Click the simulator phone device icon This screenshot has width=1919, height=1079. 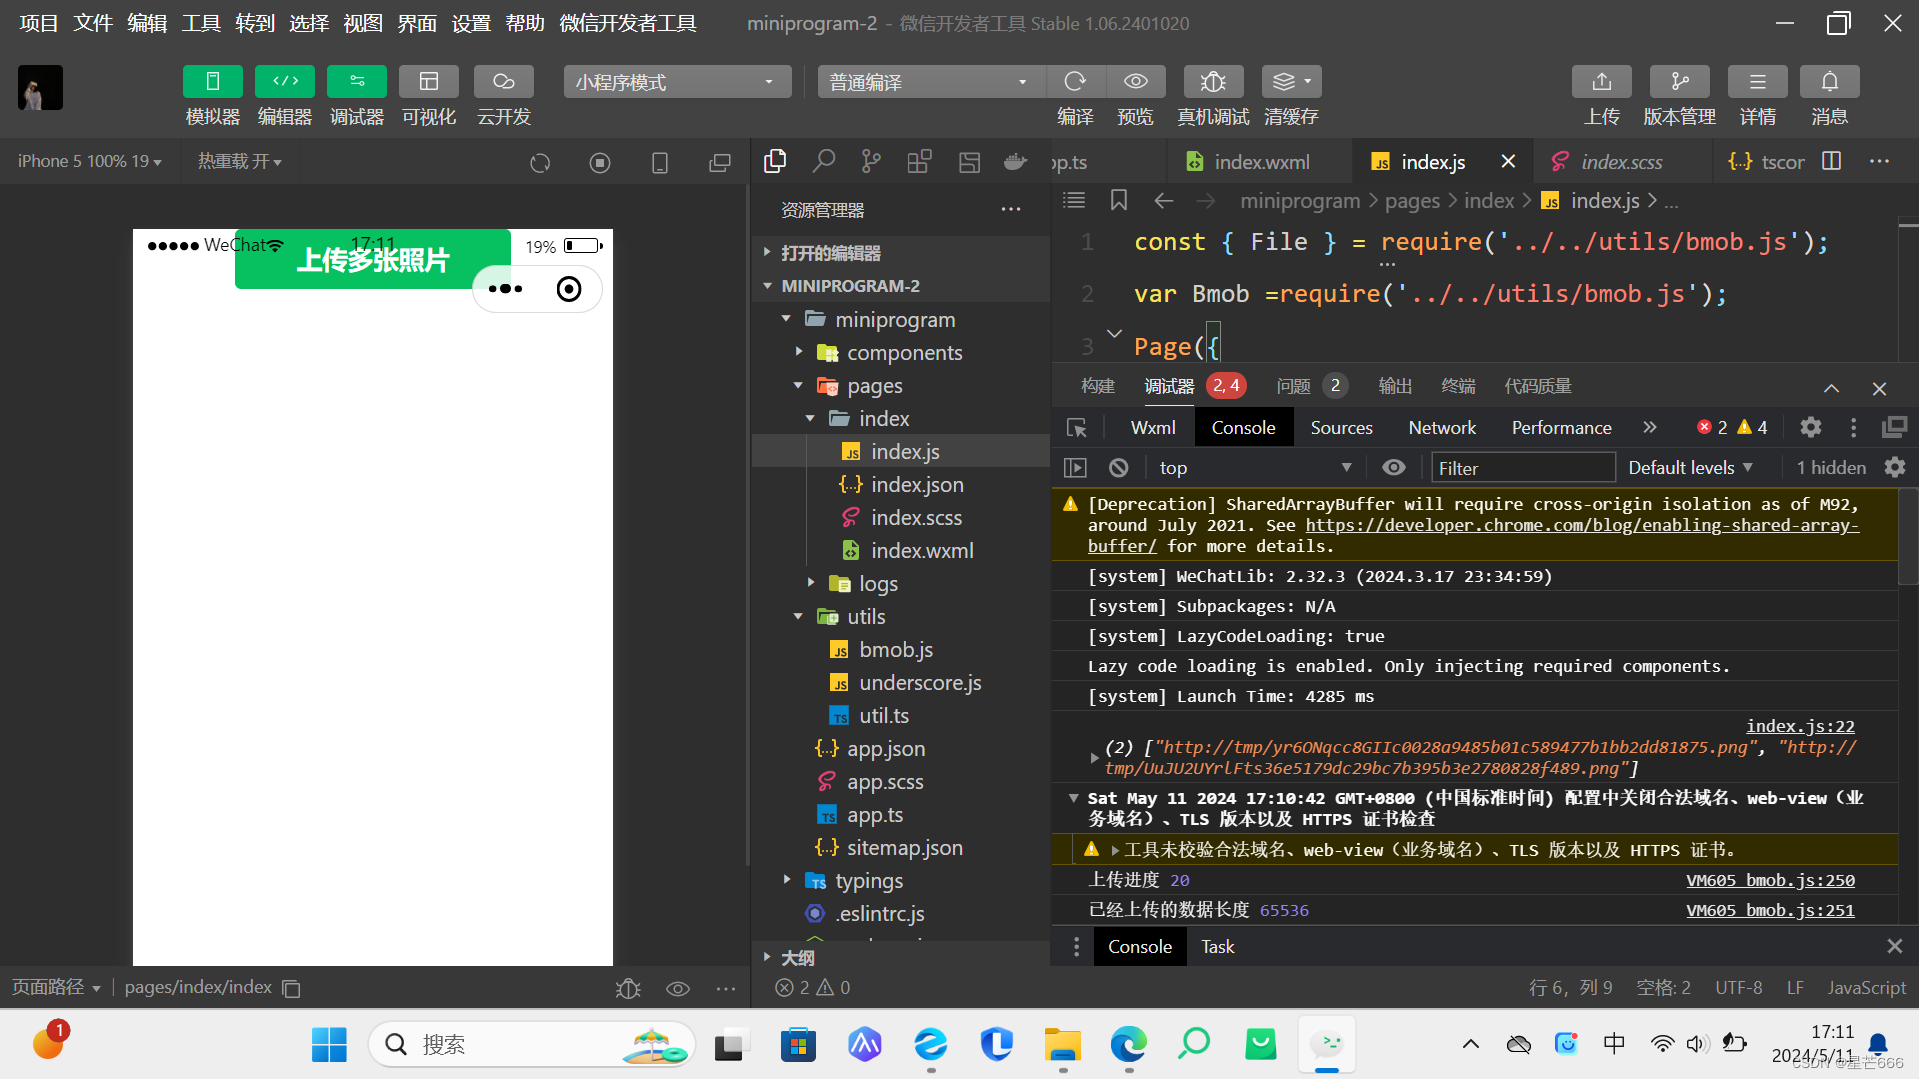(660, 162)
